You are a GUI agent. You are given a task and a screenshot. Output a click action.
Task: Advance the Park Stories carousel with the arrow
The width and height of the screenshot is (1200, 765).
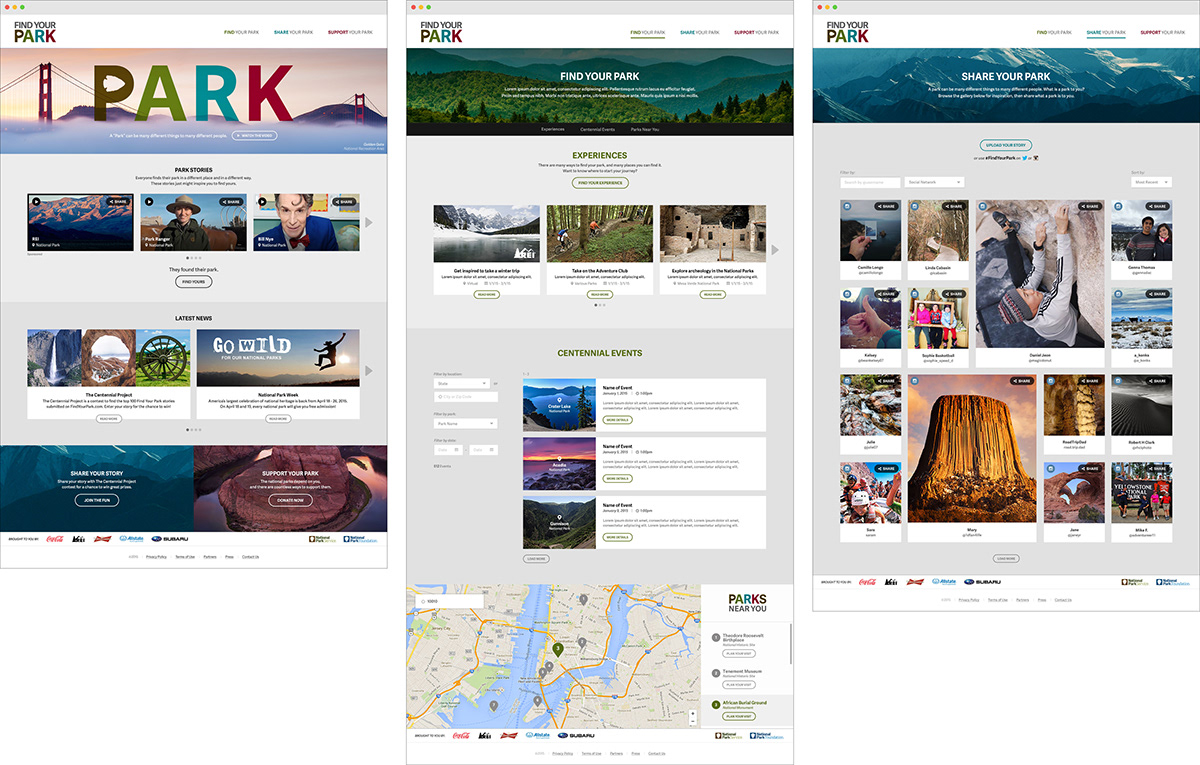[368, 222]
